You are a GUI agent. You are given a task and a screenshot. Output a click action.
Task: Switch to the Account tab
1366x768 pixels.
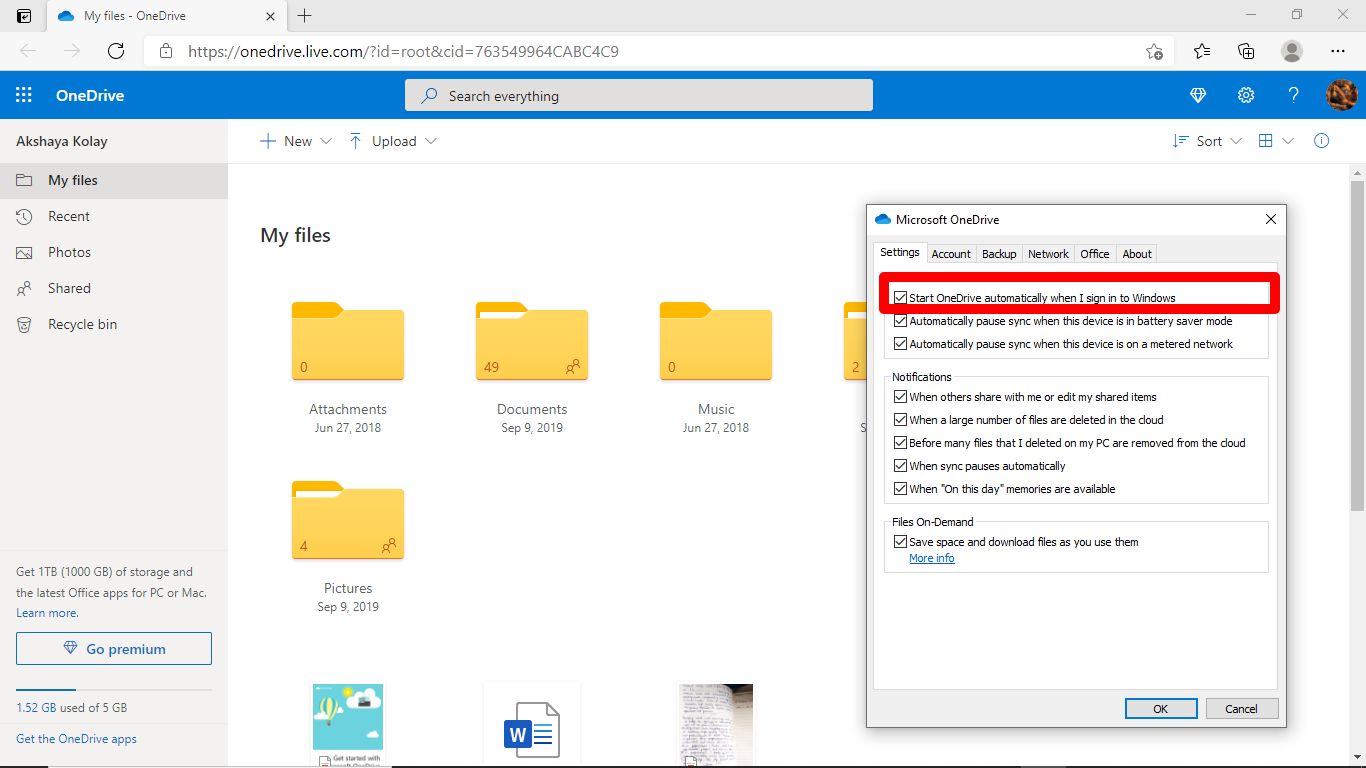pyautogui.click(x=951, y=254)
